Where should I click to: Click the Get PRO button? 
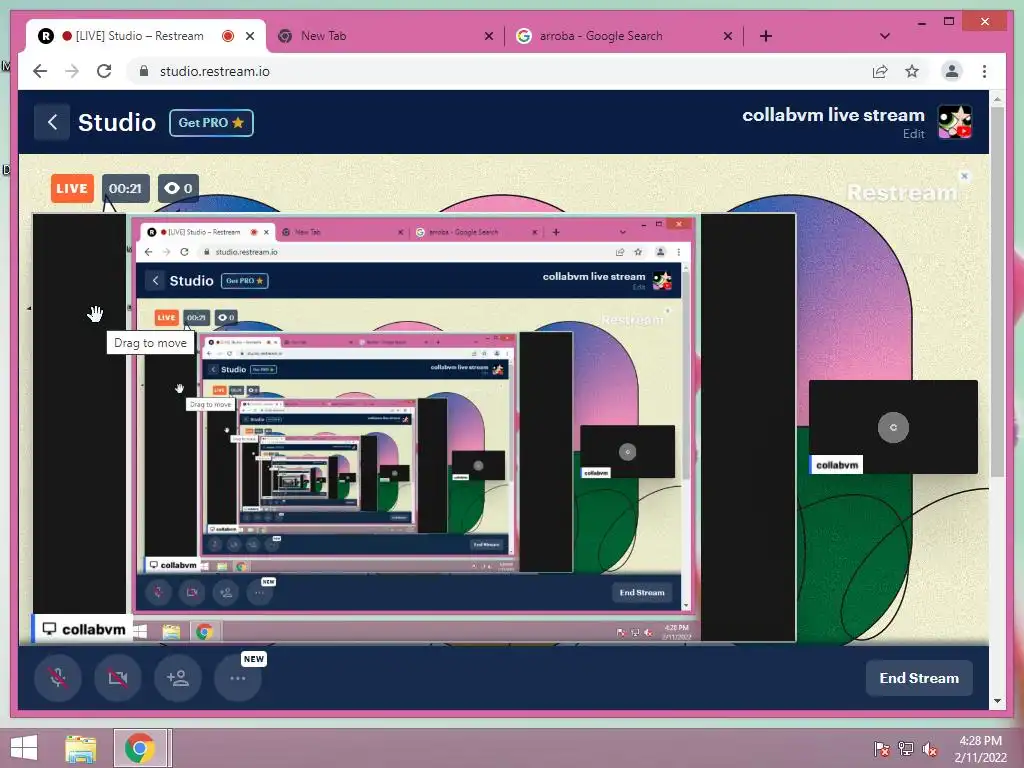(211, 123)
